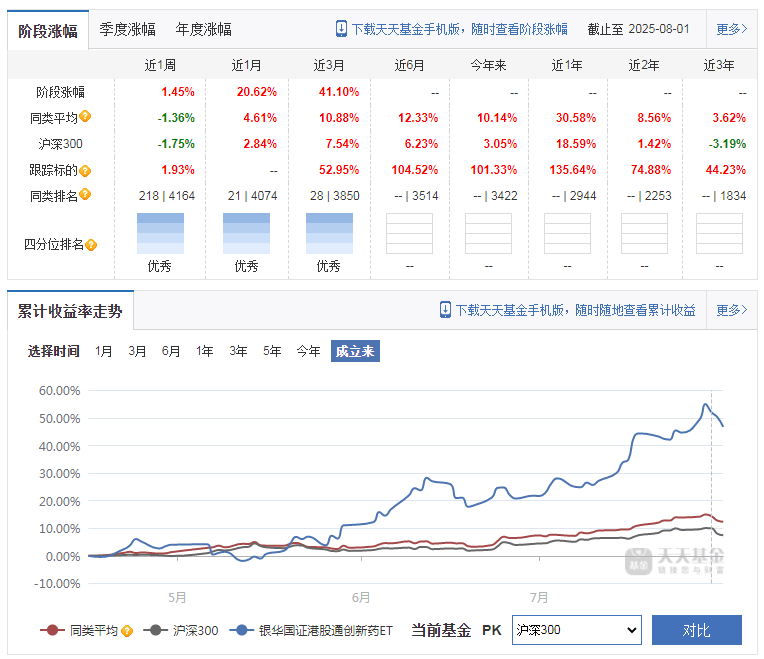Click the empty 近6月 quartile ranking box
Viewport: 764px width, 659px height.
409,233
